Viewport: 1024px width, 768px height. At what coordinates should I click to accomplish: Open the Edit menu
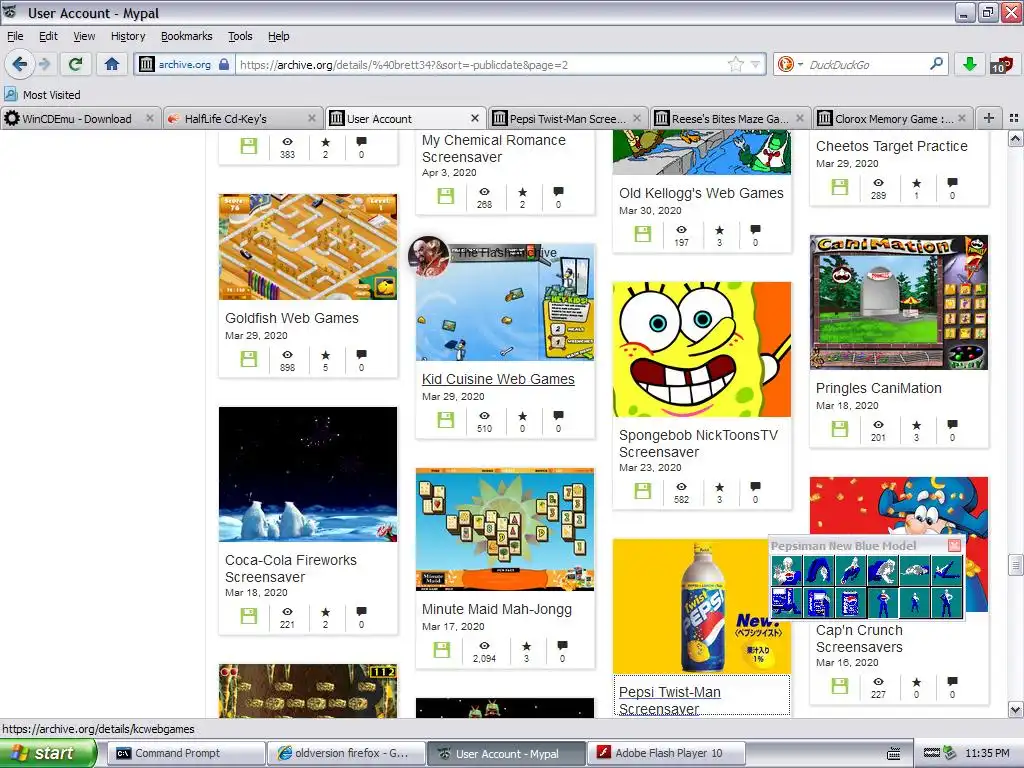click(48, 36)
